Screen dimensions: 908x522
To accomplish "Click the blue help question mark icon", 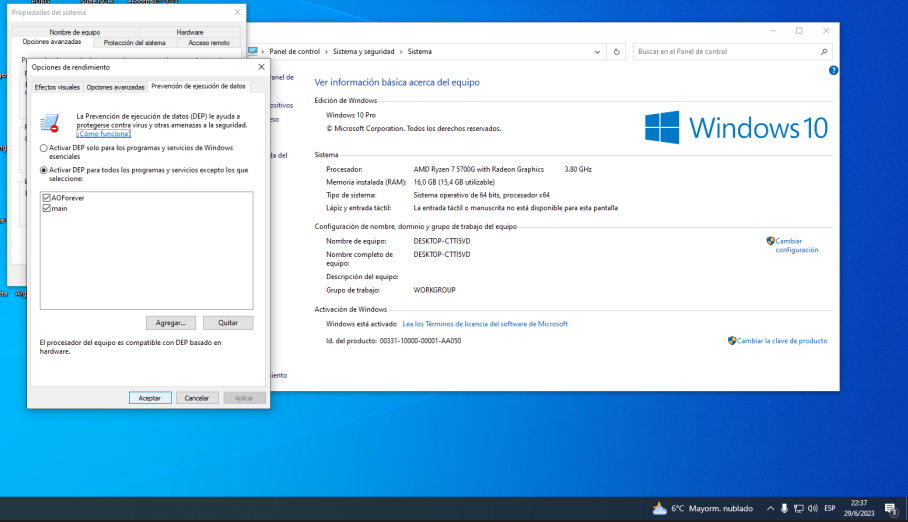I will pos(833,71).
